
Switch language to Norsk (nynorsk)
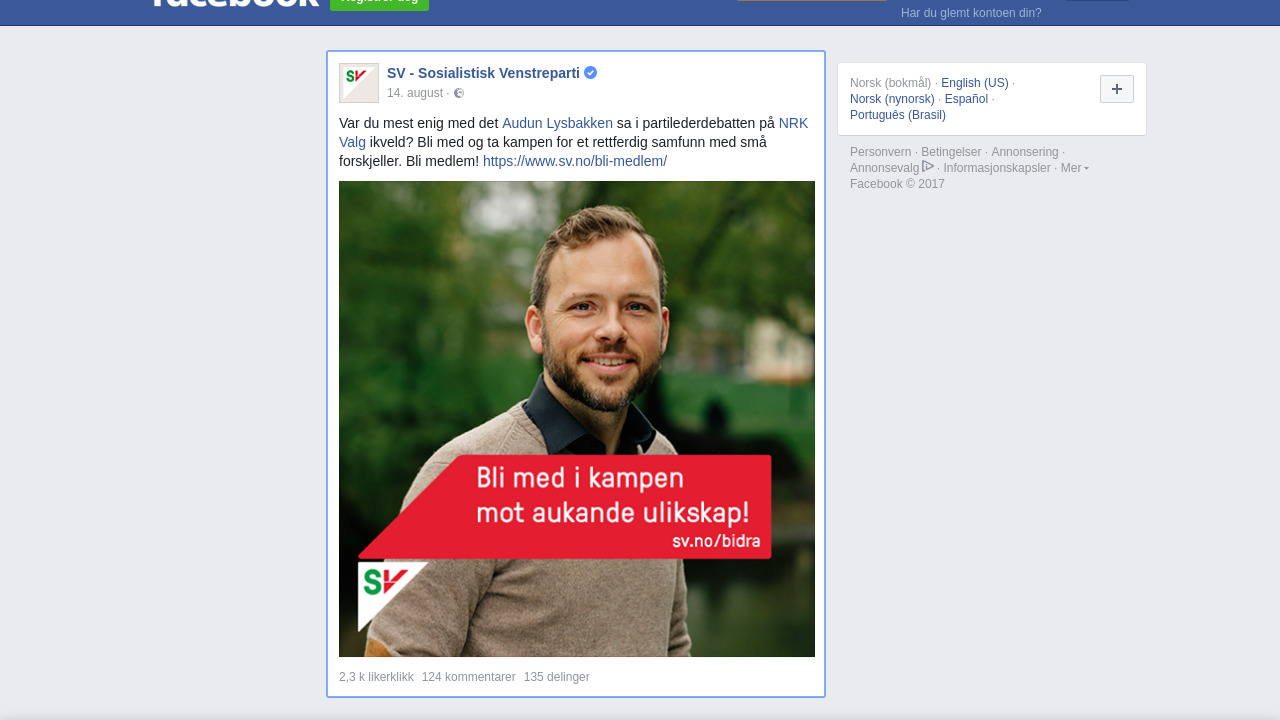[892, 99]
